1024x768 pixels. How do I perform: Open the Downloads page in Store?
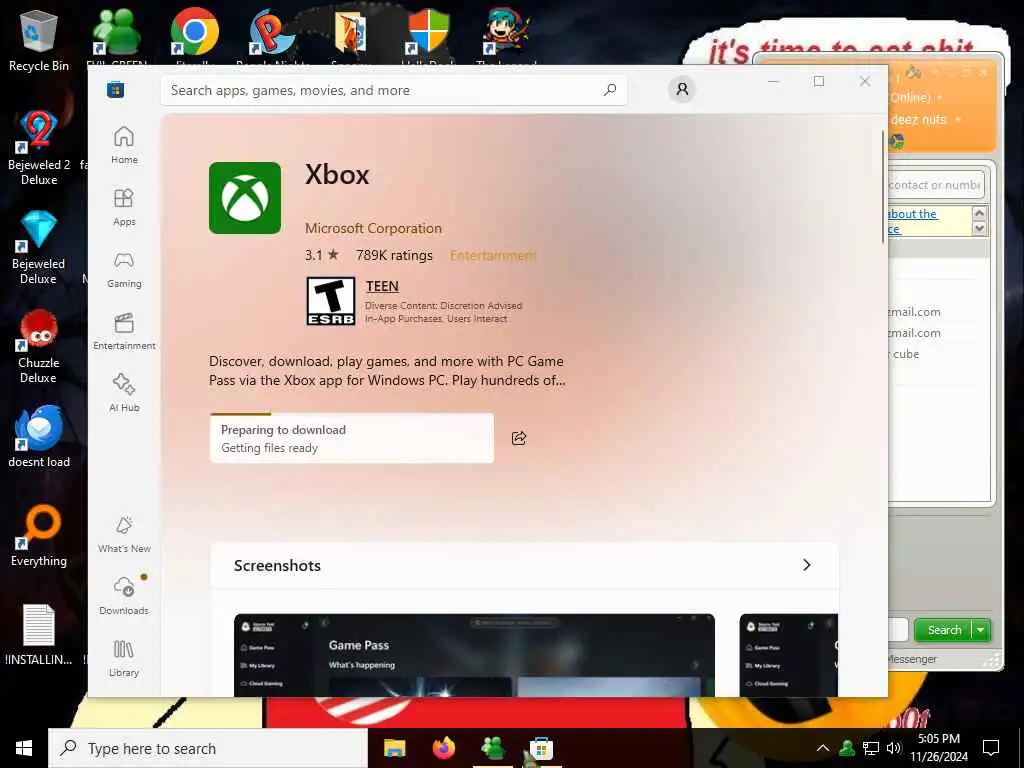tap(124, 596)
